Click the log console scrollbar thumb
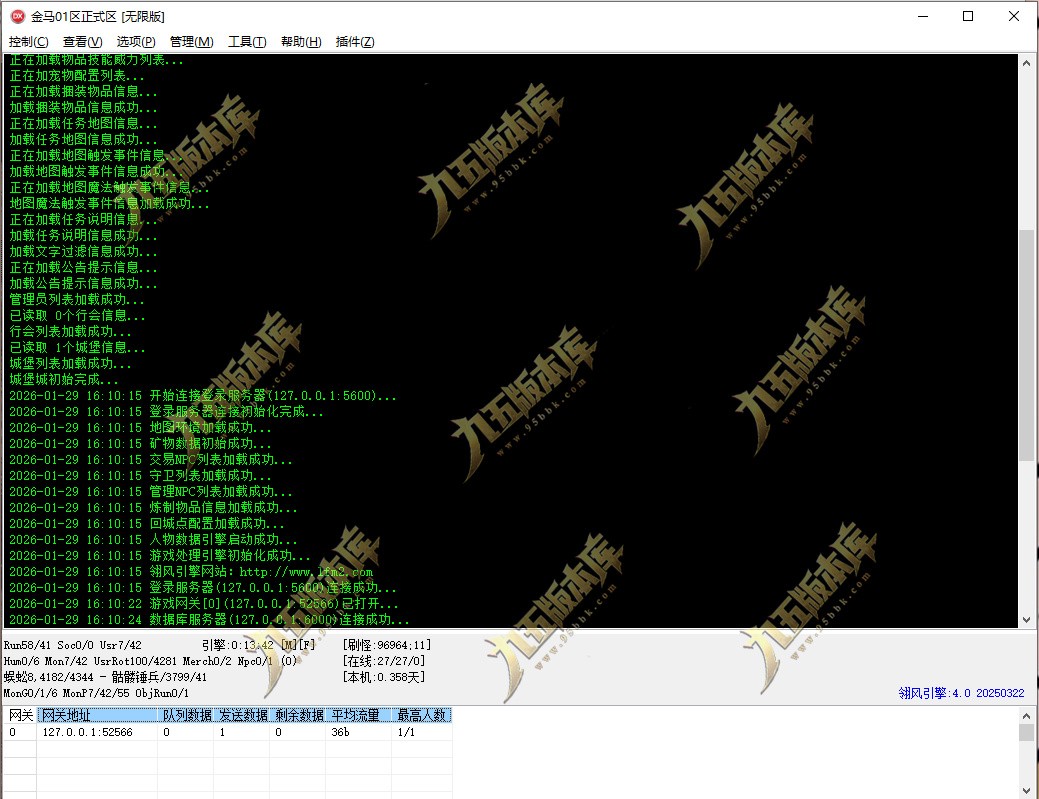This screenshot has width=1039, height=799. tap(1026, 345)
